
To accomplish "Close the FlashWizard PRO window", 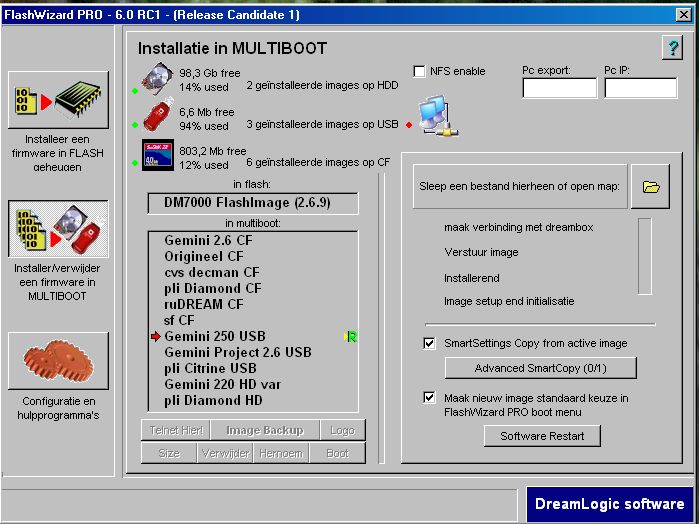I will pyautogui.click(x=683, y=15).
